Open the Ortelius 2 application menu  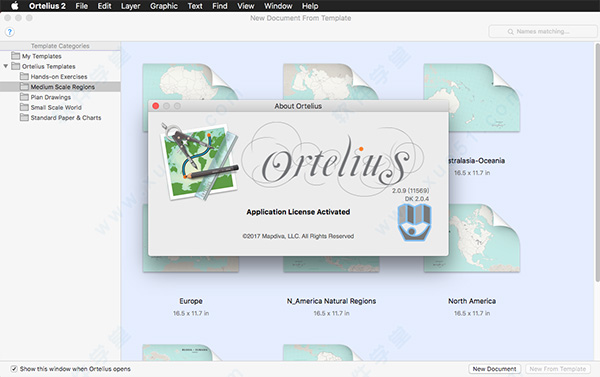point(47,6)
